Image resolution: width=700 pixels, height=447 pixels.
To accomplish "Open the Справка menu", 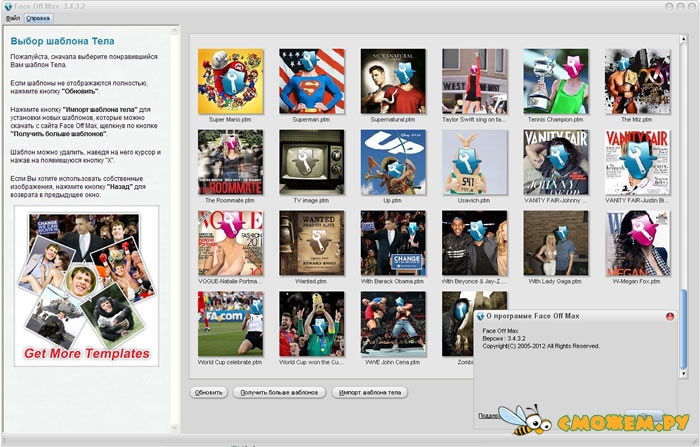I will tap(38, 18).
